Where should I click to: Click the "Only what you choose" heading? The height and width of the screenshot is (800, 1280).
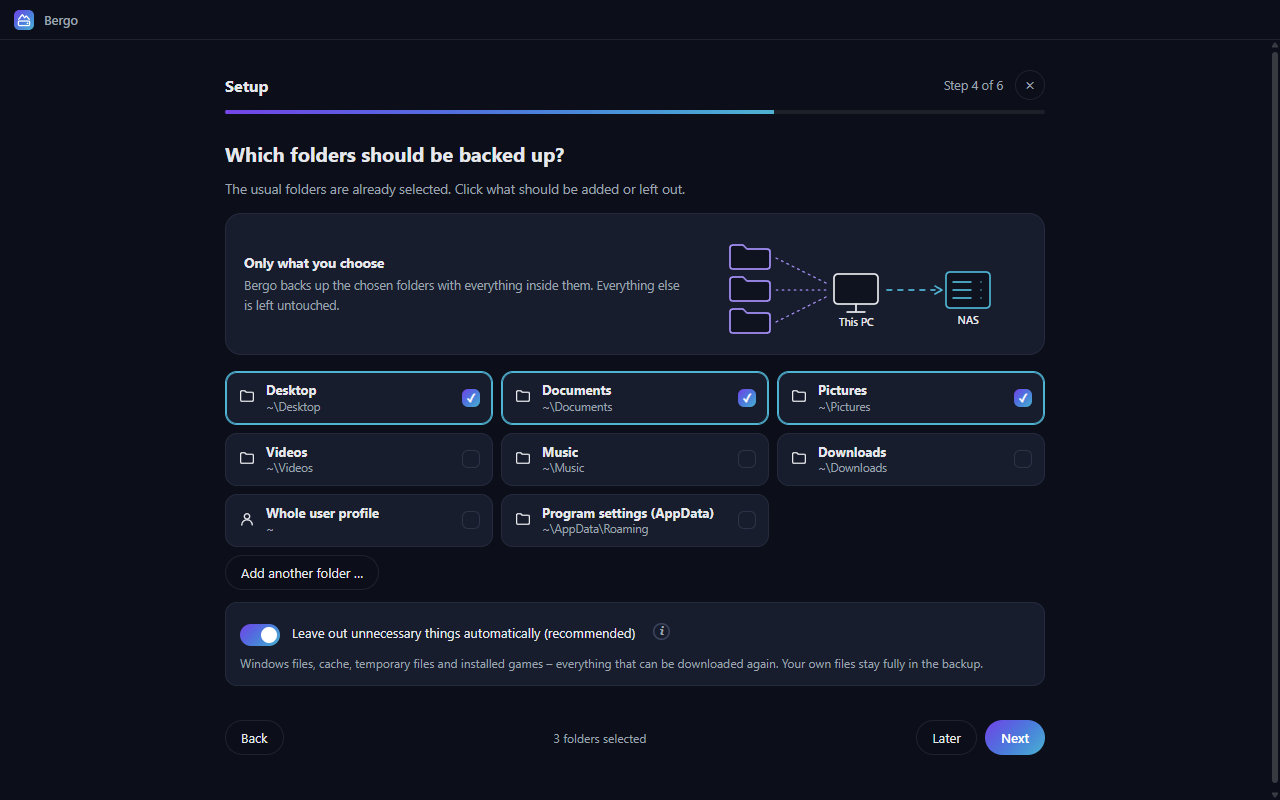pyautogui.click(x=314, y=263)
